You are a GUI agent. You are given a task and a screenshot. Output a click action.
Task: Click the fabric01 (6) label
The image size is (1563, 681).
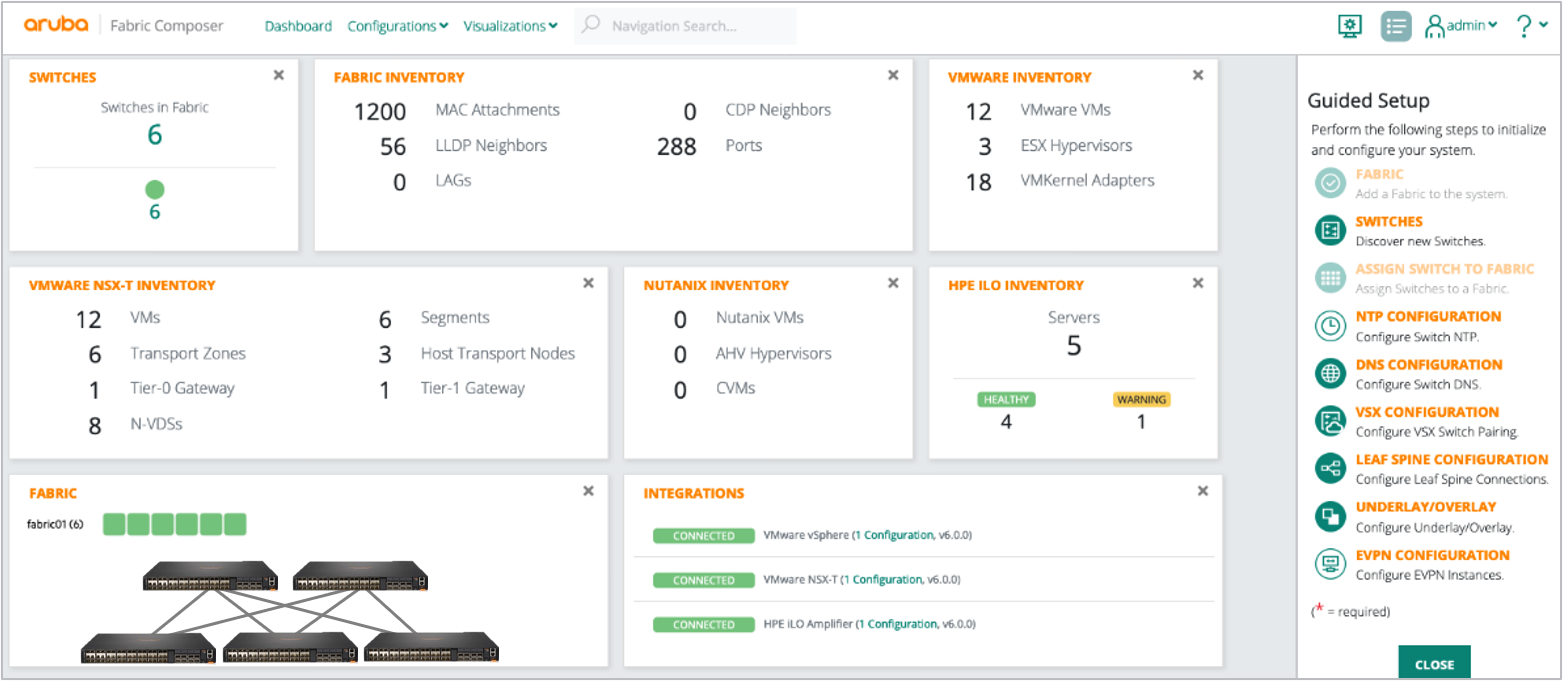tap(55, 524)
